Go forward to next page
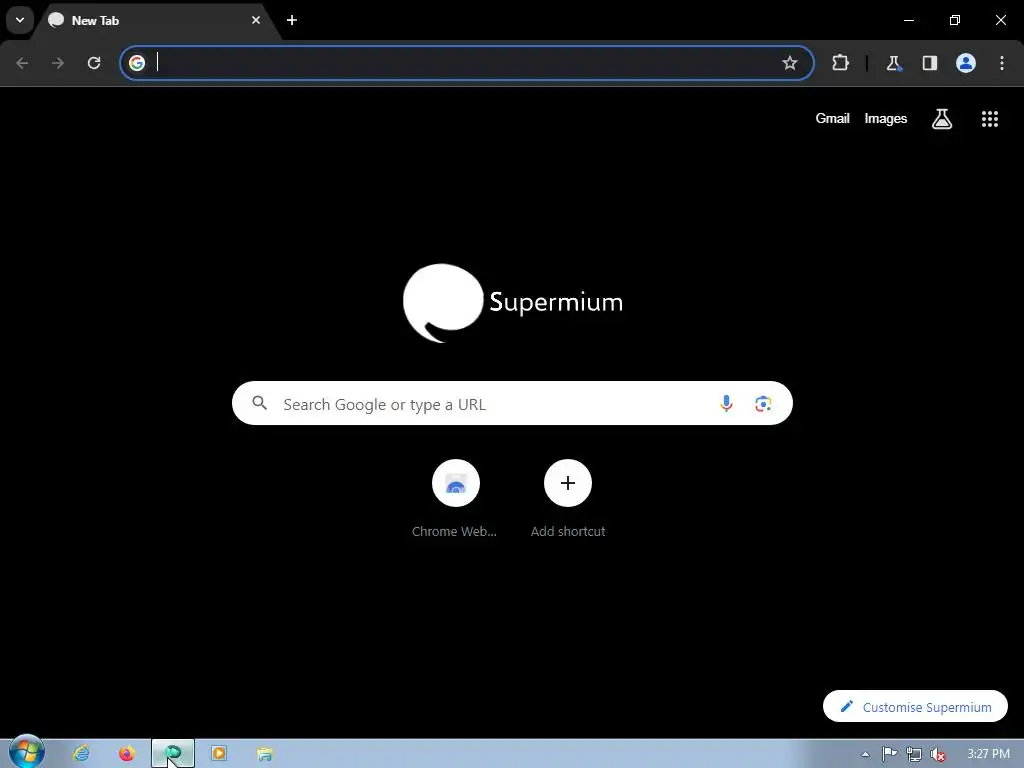 (x=58, y=63)
